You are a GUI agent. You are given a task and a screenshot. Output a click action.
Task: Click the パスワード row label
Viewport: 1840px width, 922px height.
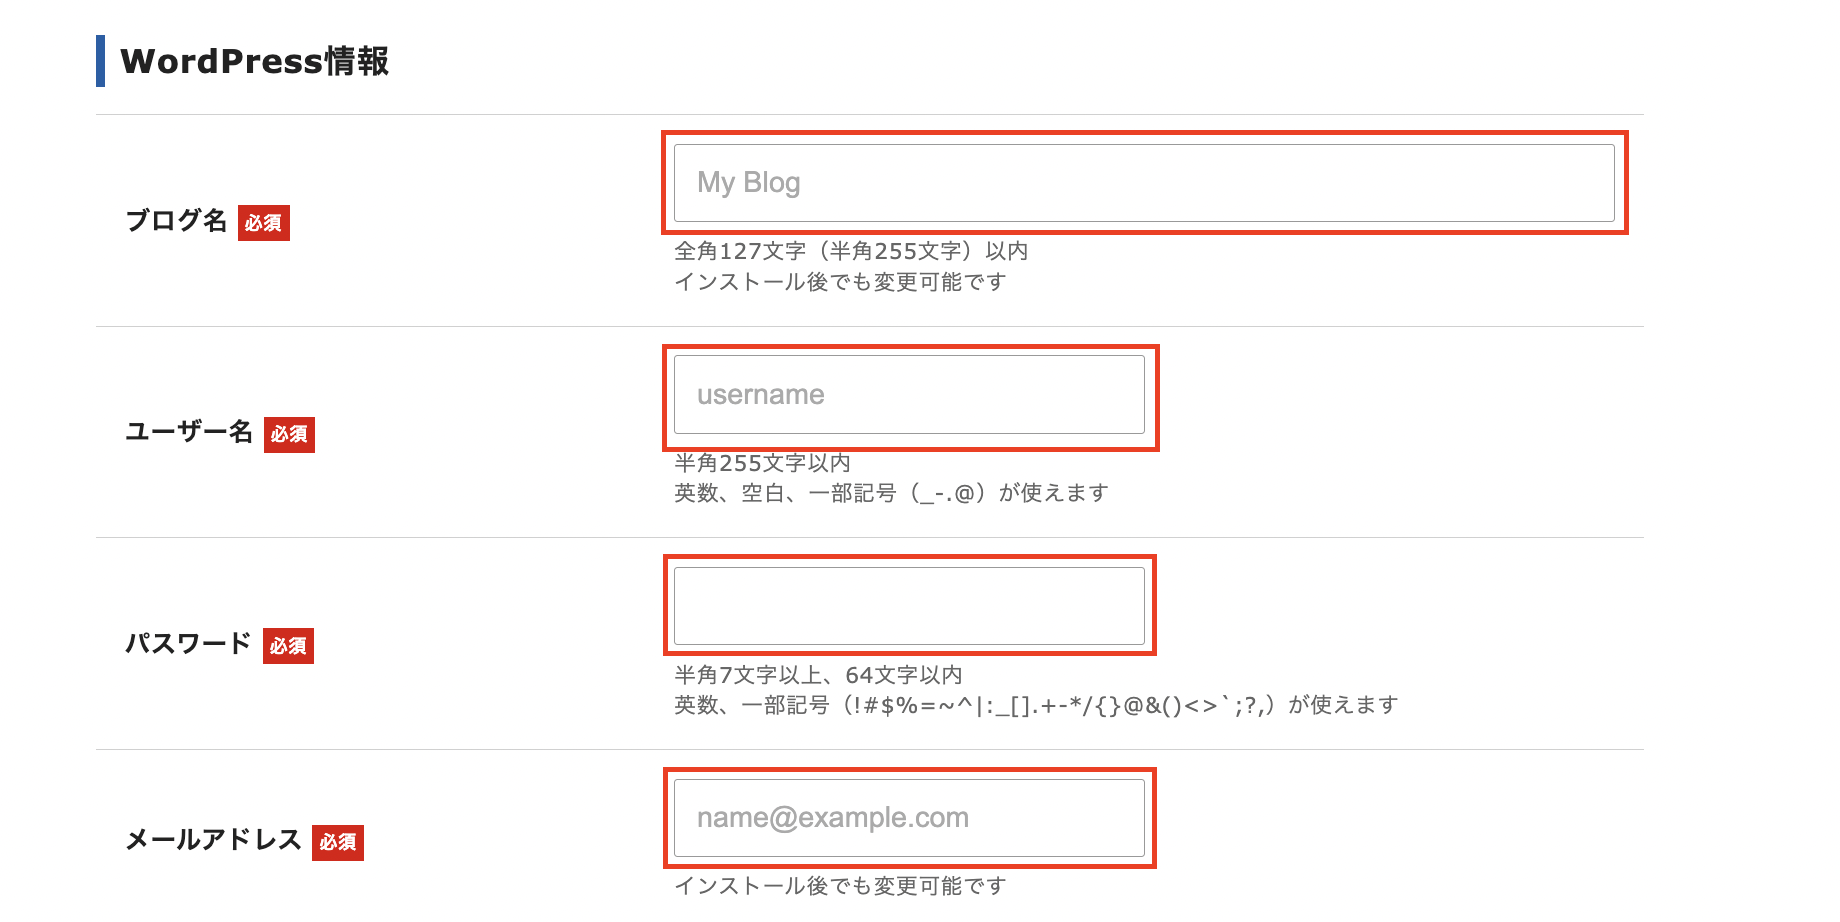coord(188,644)
